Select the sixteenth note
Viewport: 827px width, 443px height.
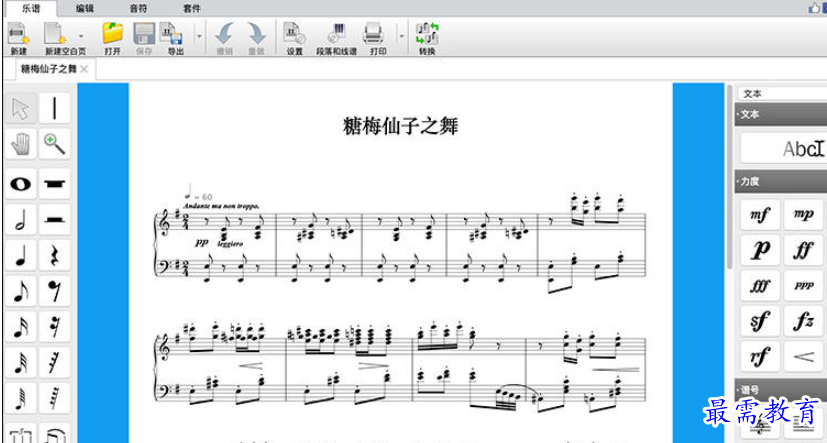click(21, 326)
